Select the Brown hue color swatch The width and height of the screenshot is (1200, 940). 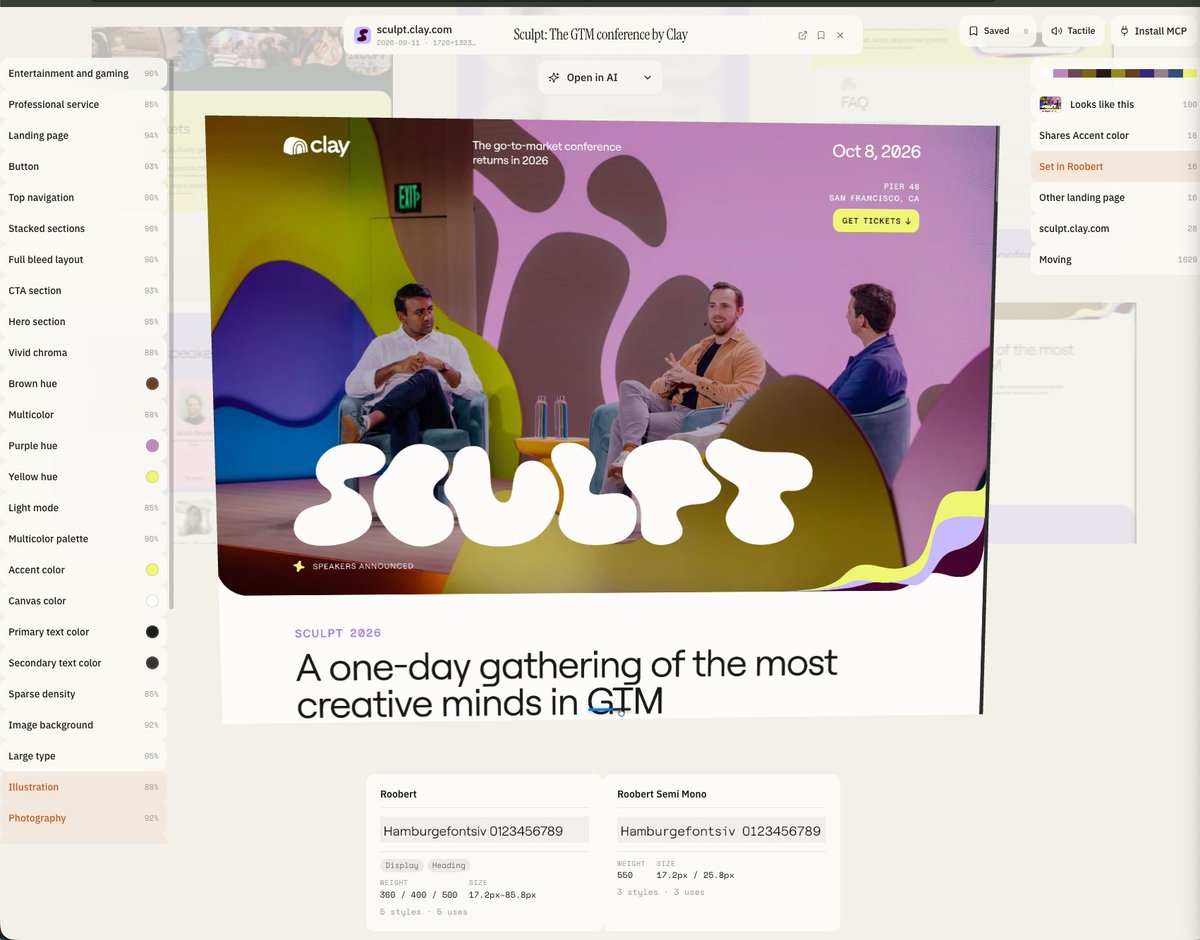152,384
